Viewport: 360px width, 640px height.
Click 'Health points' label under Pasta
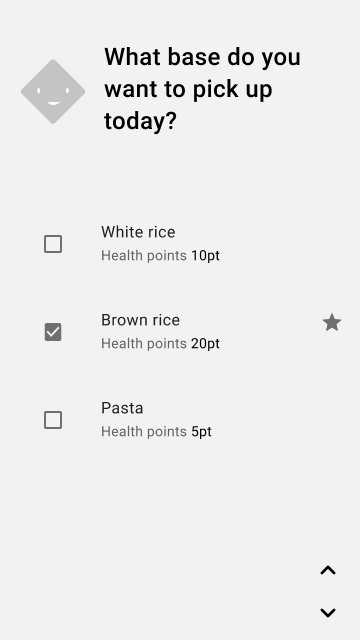[x=144, y=432]
